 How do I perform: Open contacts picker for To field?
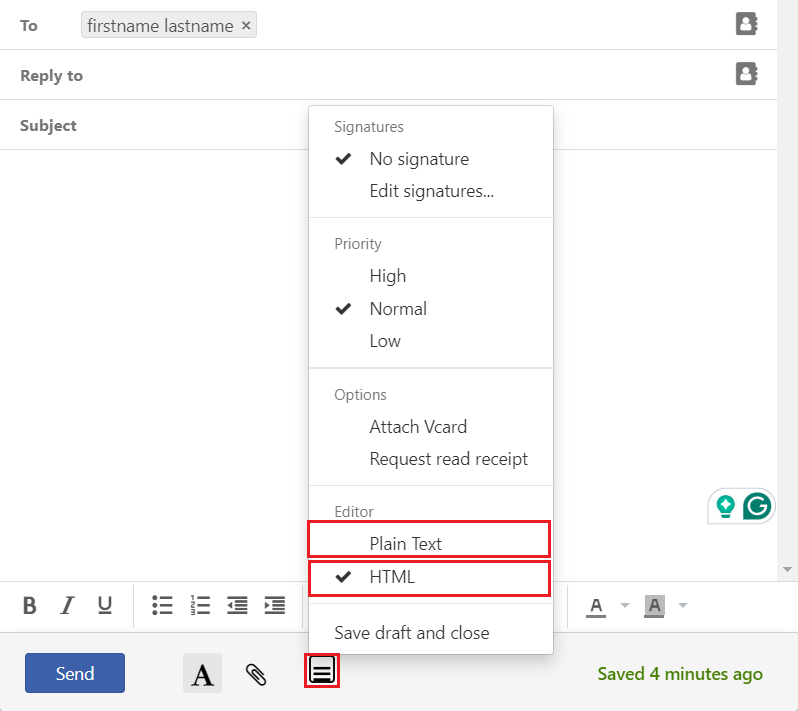coord(746,24)
